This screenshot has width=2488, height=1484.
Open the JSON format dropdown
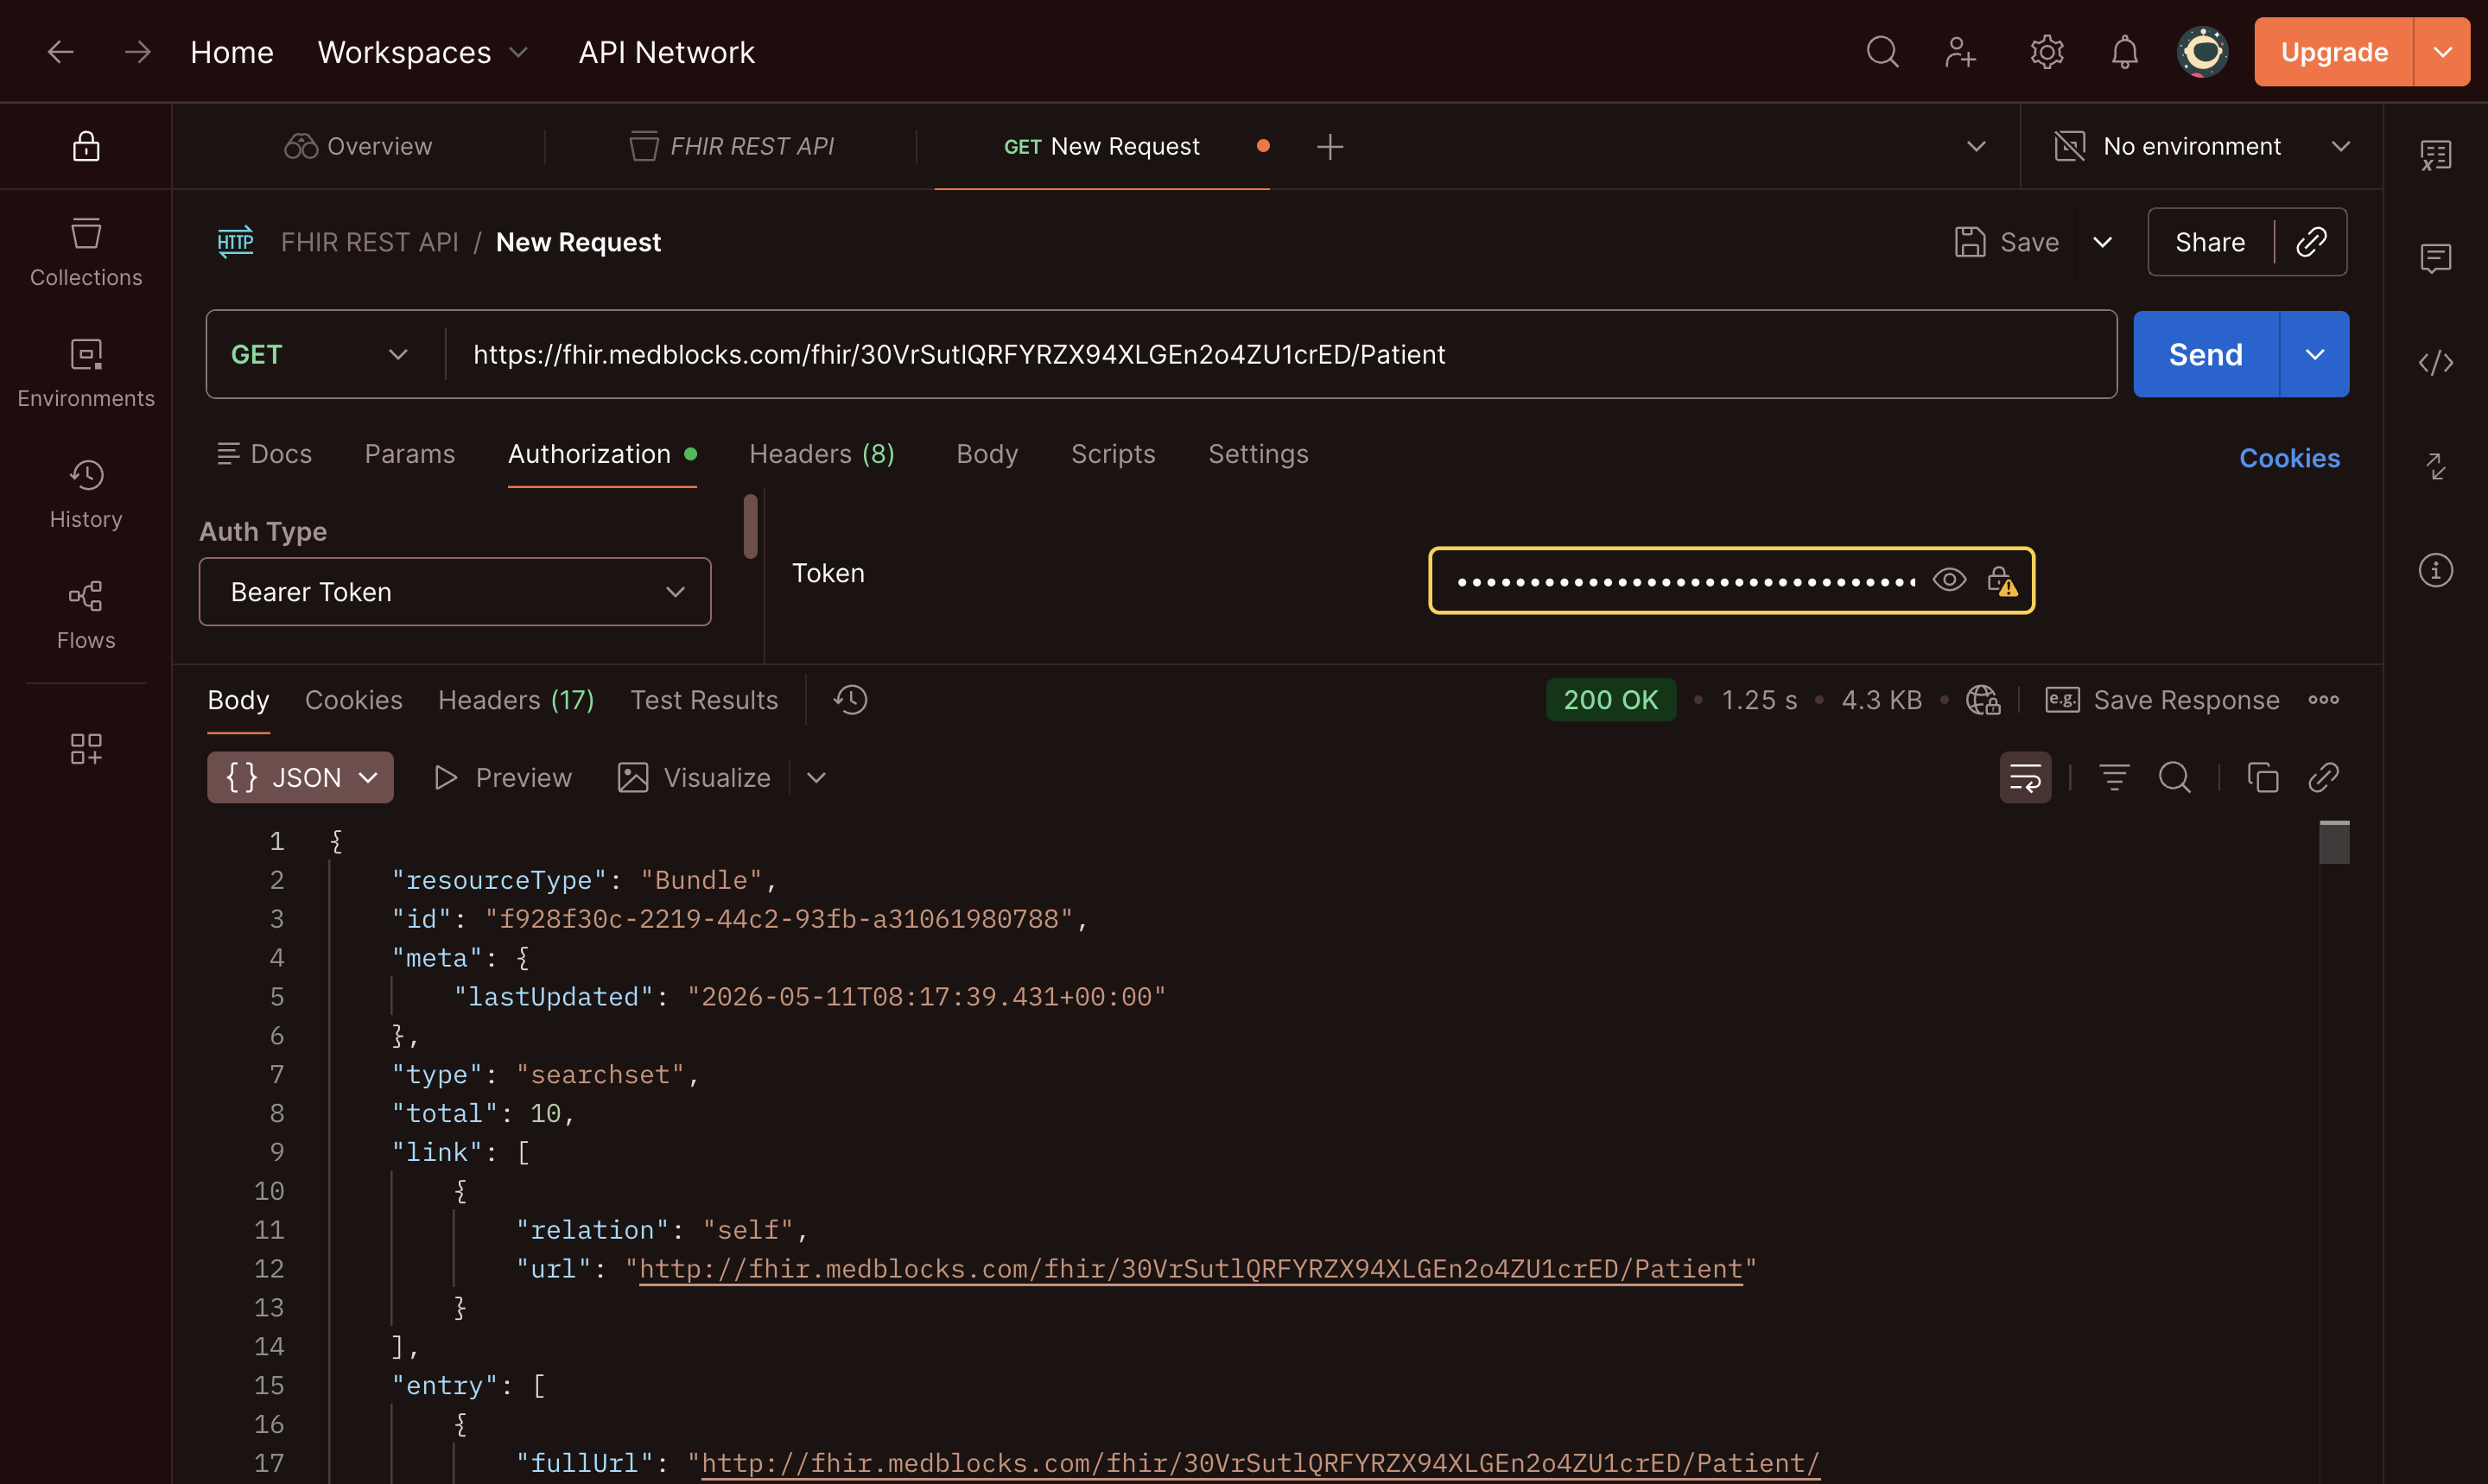click(300, 777)
